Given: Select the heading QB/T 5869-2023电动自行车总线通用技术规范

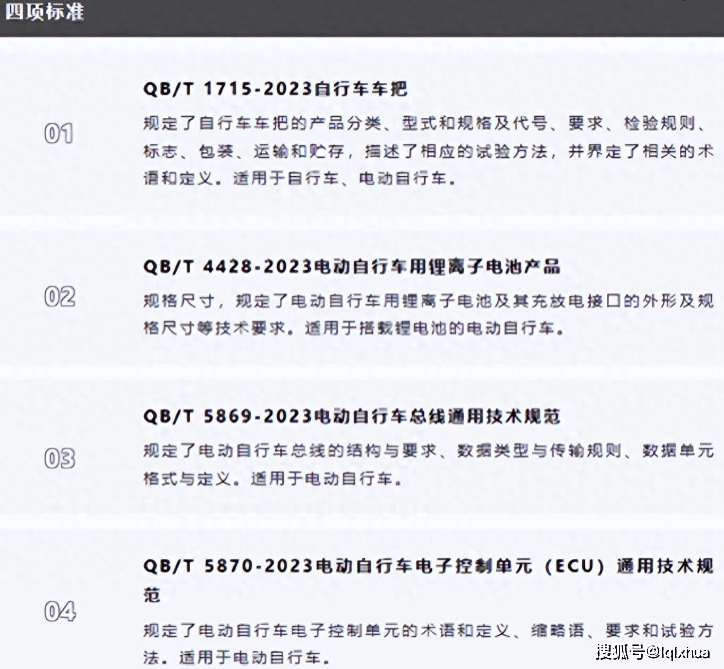Looking at the screenshot, I should point(352,416).
